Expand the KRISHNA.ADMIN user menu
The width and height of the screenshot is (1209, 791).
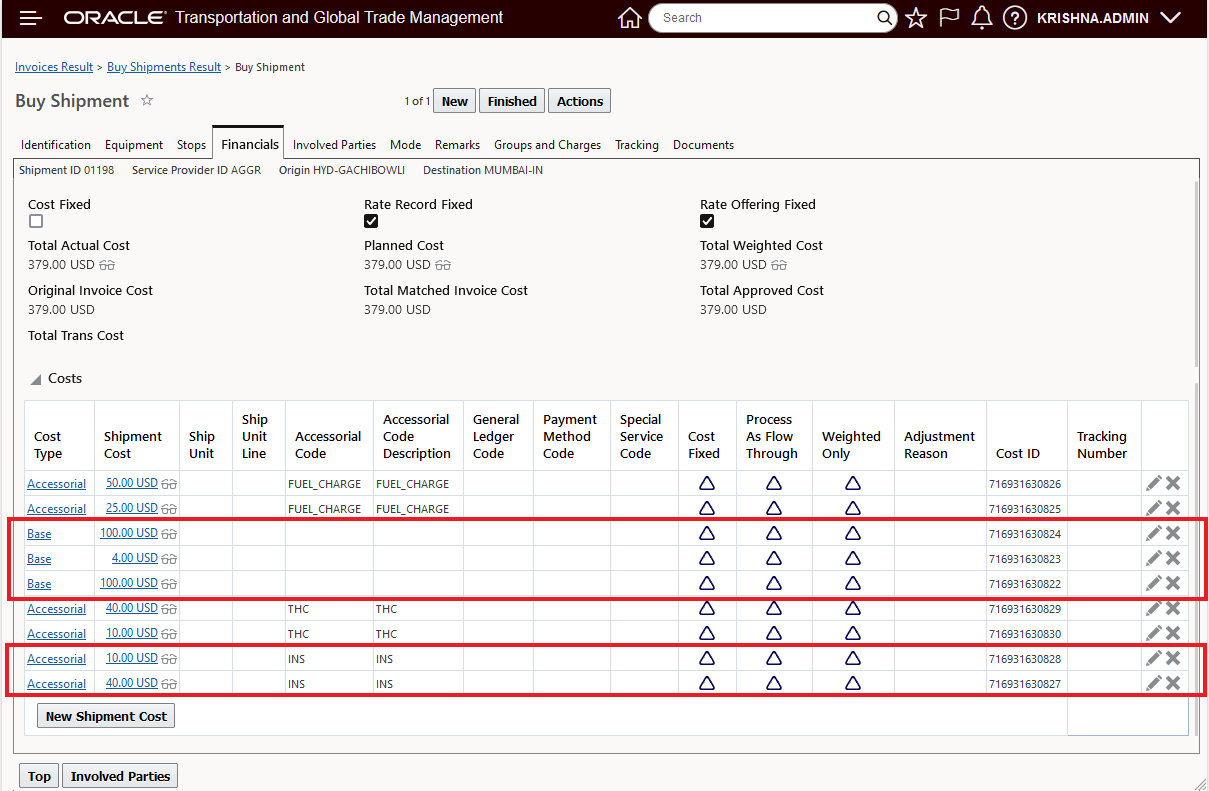coord(1172,18)
